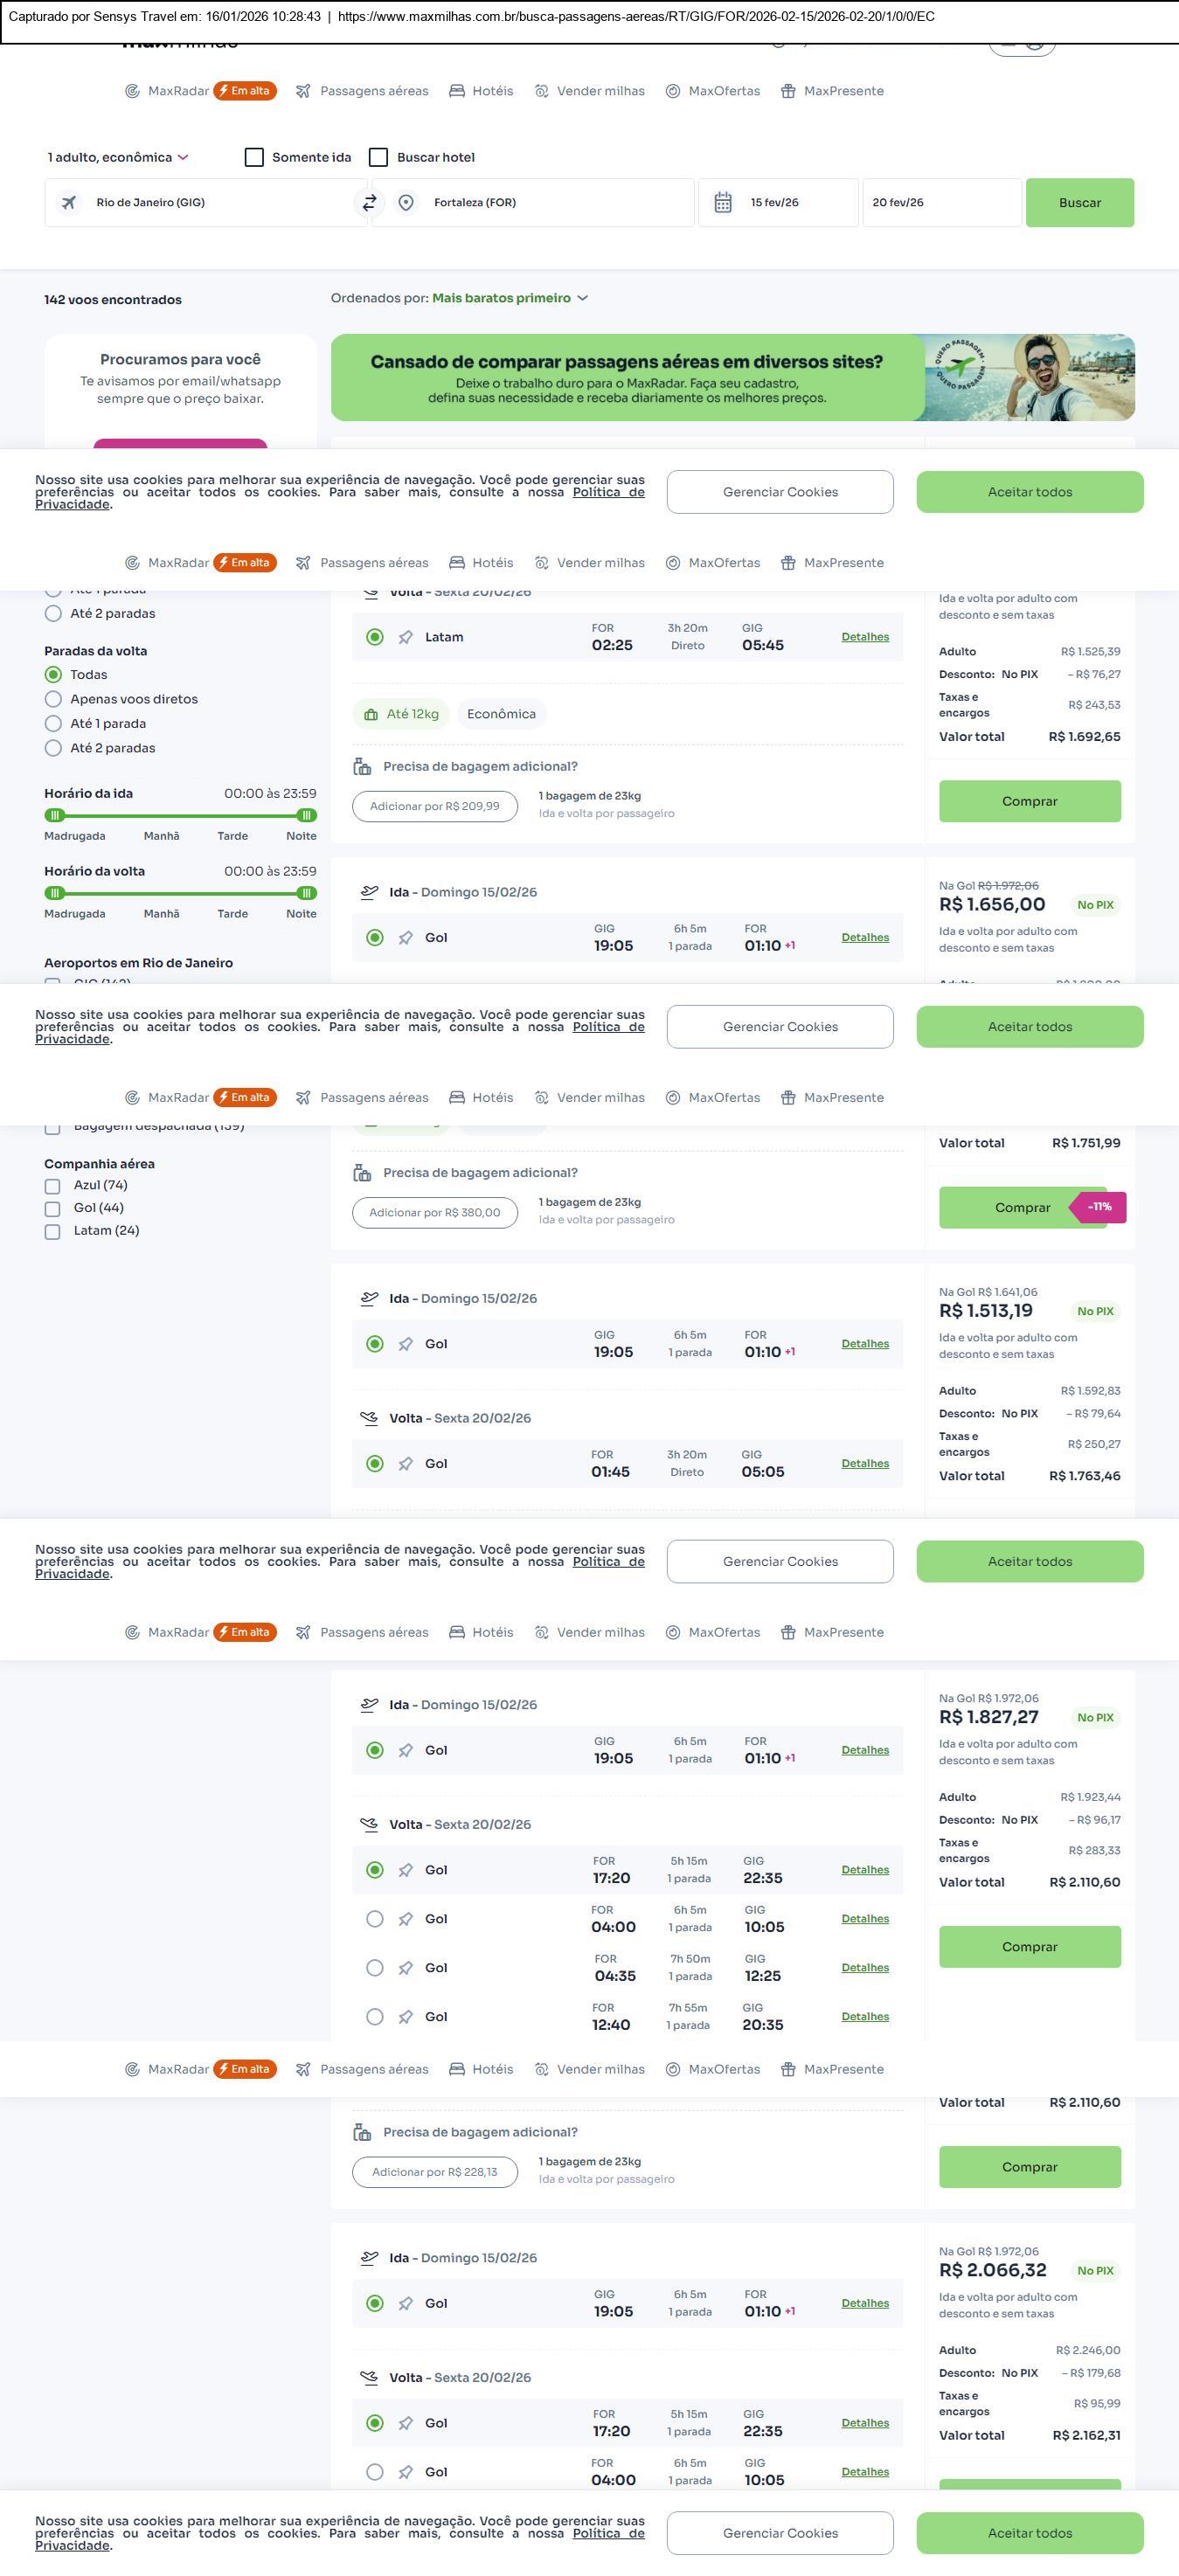Click the suitcase icon beside 'Até 12kg'
This screenshot has width=1179, height=2576.
click(x=371, y=714)
